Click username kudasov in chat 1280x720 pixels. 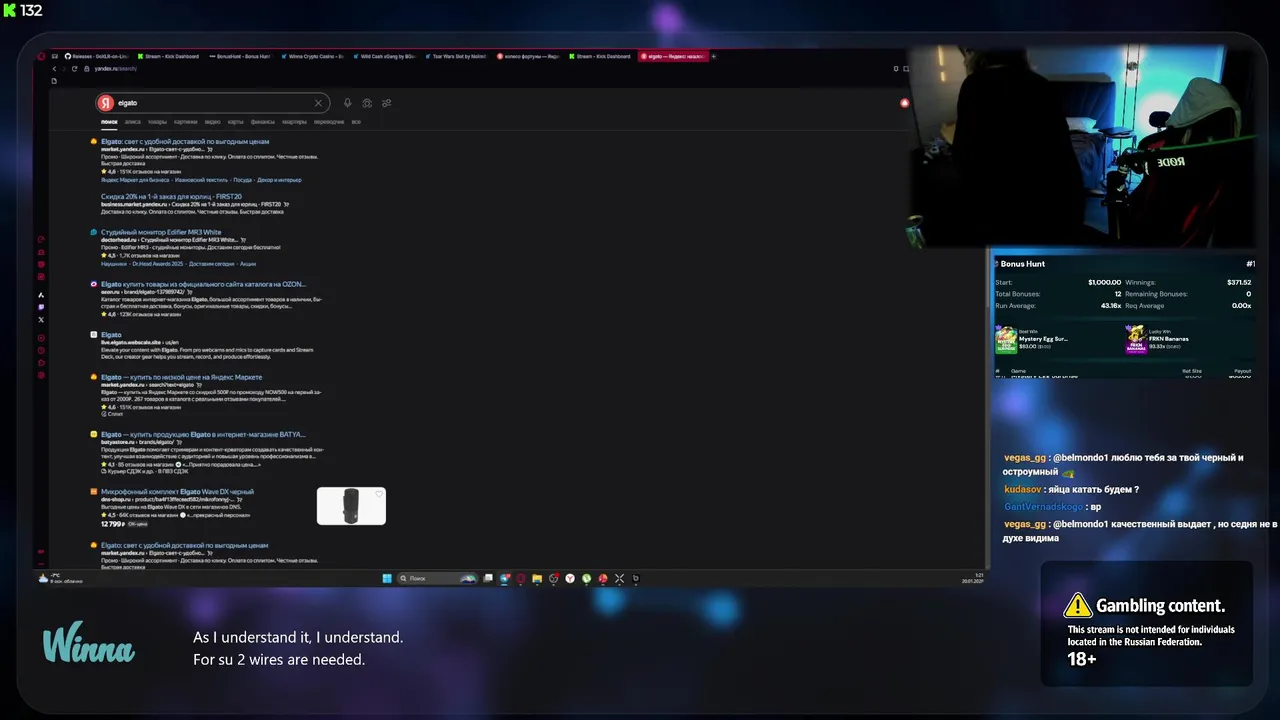pyautogui.click(x=1023, y=489)
